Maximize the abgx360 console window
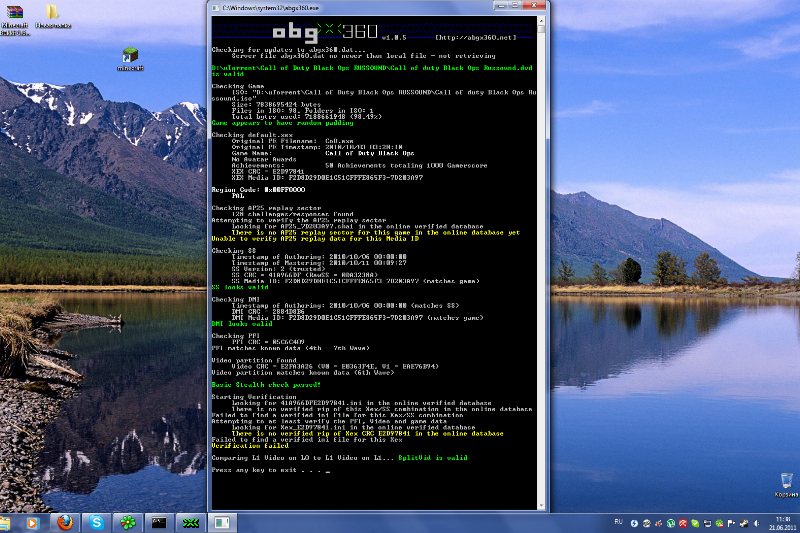800x533 pixels. click(x=517, y=6)
